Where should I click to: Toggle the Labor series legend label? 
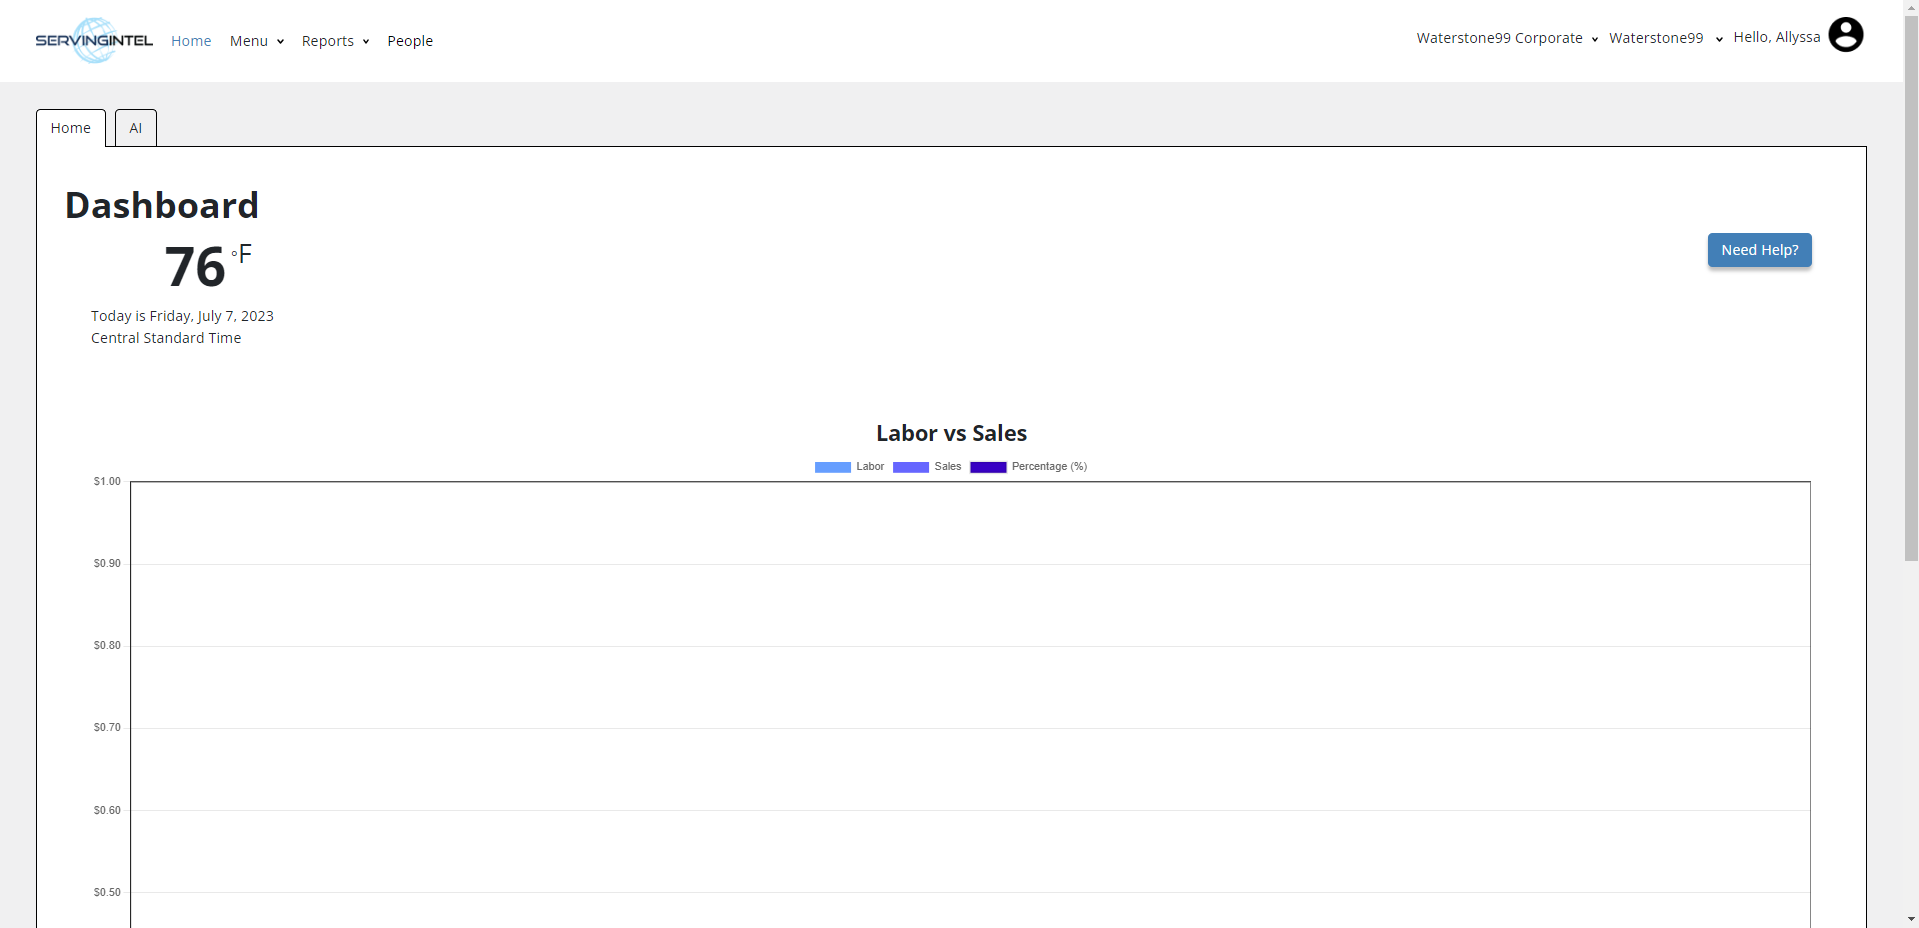870,467
